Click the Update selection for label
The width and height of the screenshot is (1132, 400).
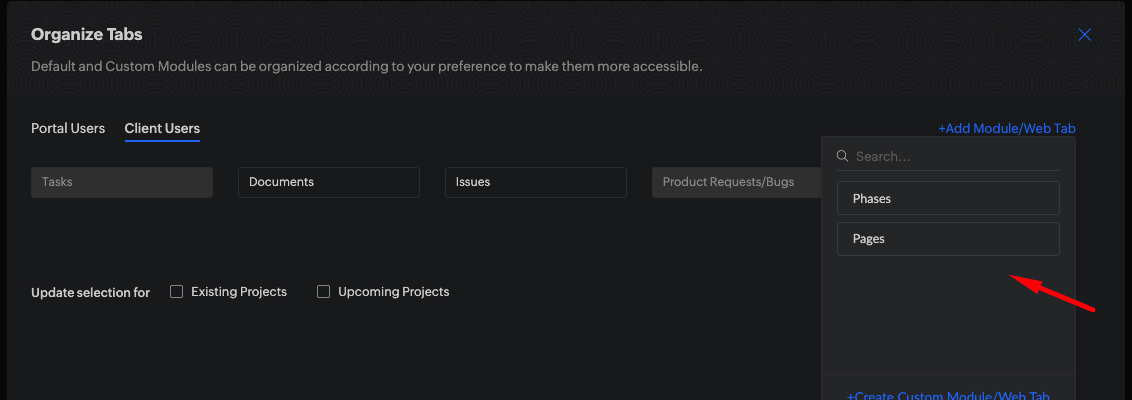click(91, 293)
